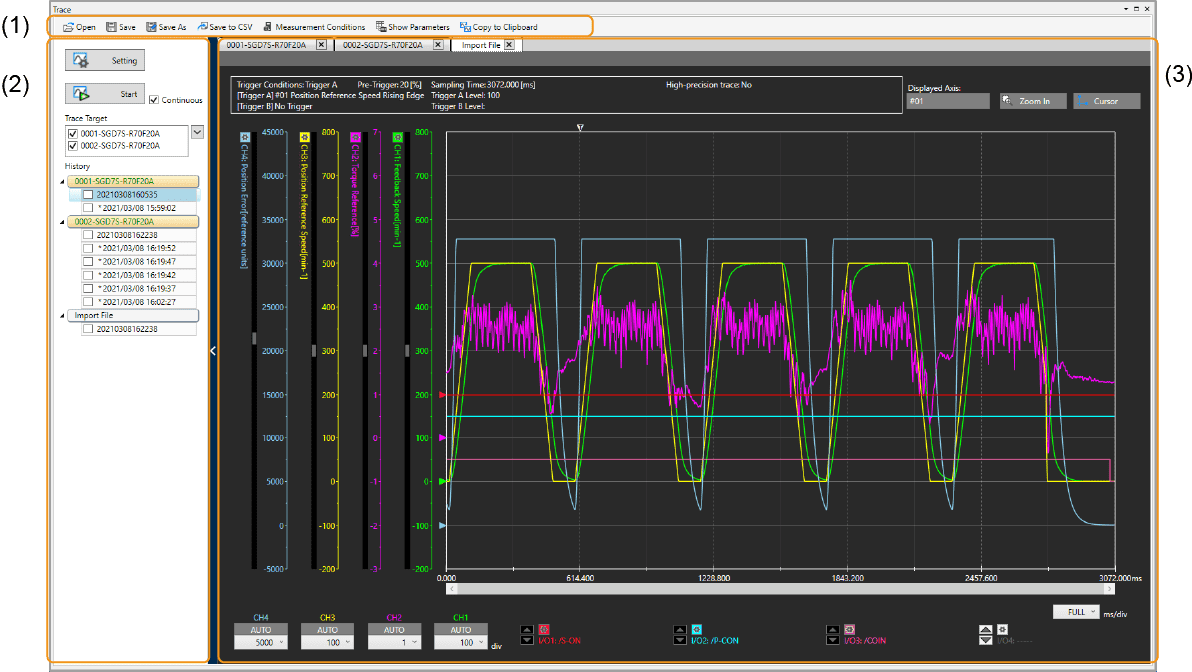Toggle the Continuous checkbox

tap(153, 100)
